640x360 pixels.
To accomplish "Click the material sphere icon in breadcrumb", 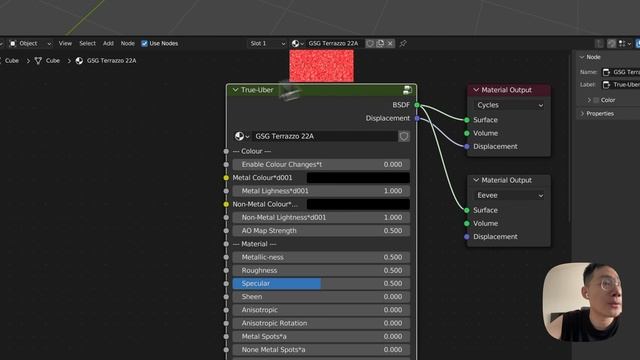I will [x=79, y=61].
